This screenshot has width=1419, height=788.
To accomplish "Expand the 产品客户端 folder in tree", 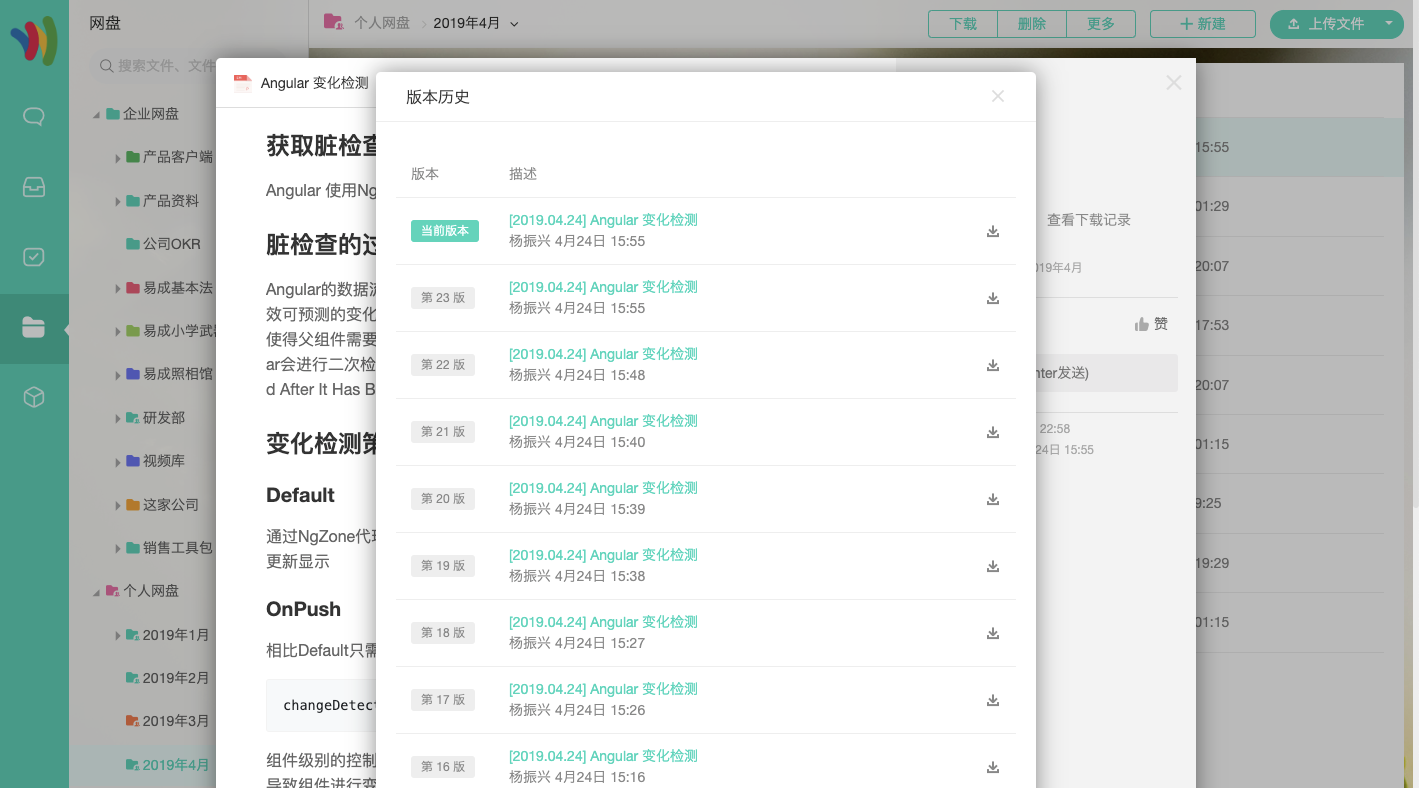I will [x=118, y=158].
